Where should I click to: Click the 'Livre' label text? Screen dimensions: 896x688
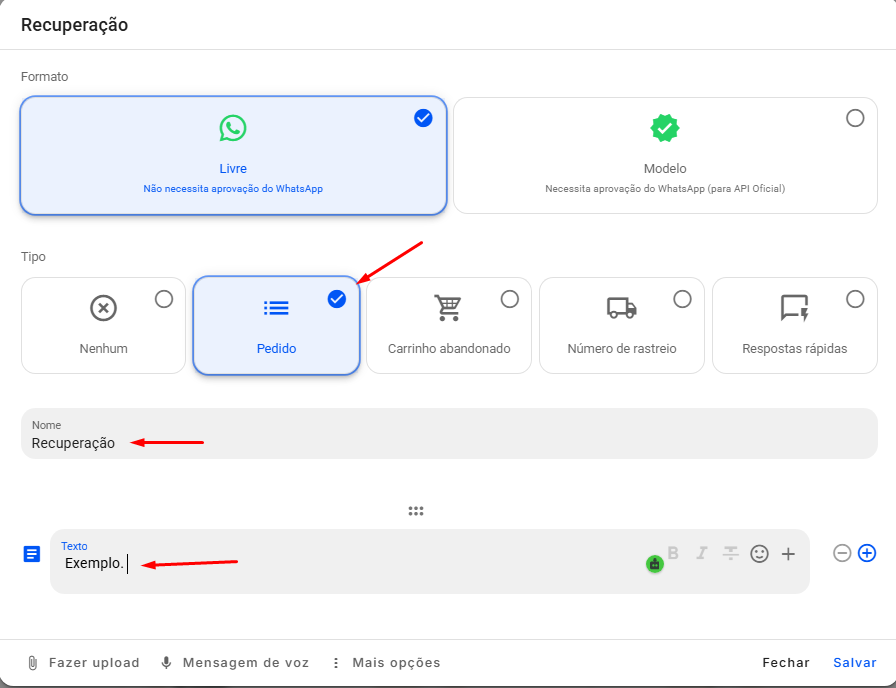[x=233, y=169]
